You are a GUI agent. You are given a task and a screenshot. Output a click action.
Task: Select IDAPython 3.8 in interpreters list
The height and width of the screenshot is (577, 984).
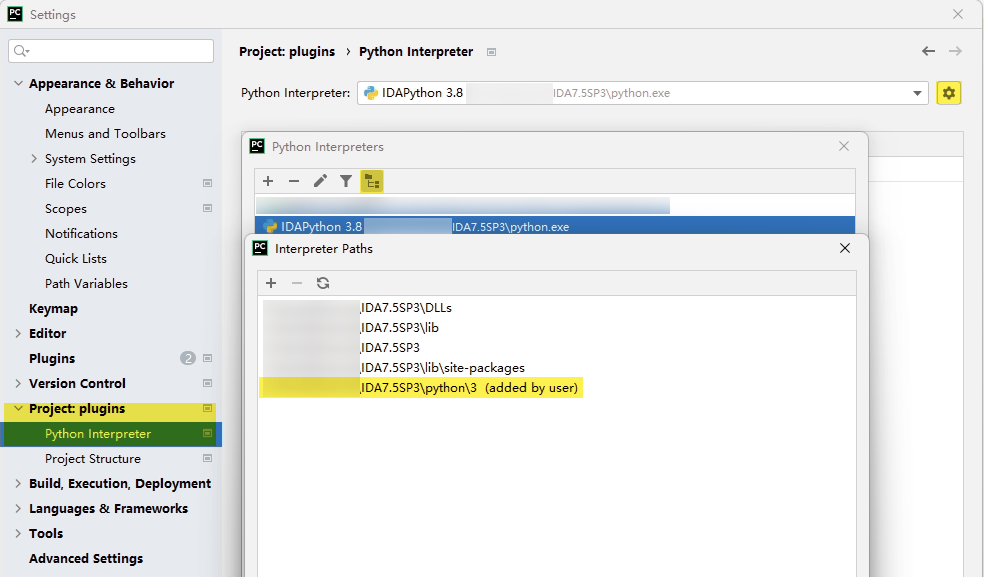(555, 226)
